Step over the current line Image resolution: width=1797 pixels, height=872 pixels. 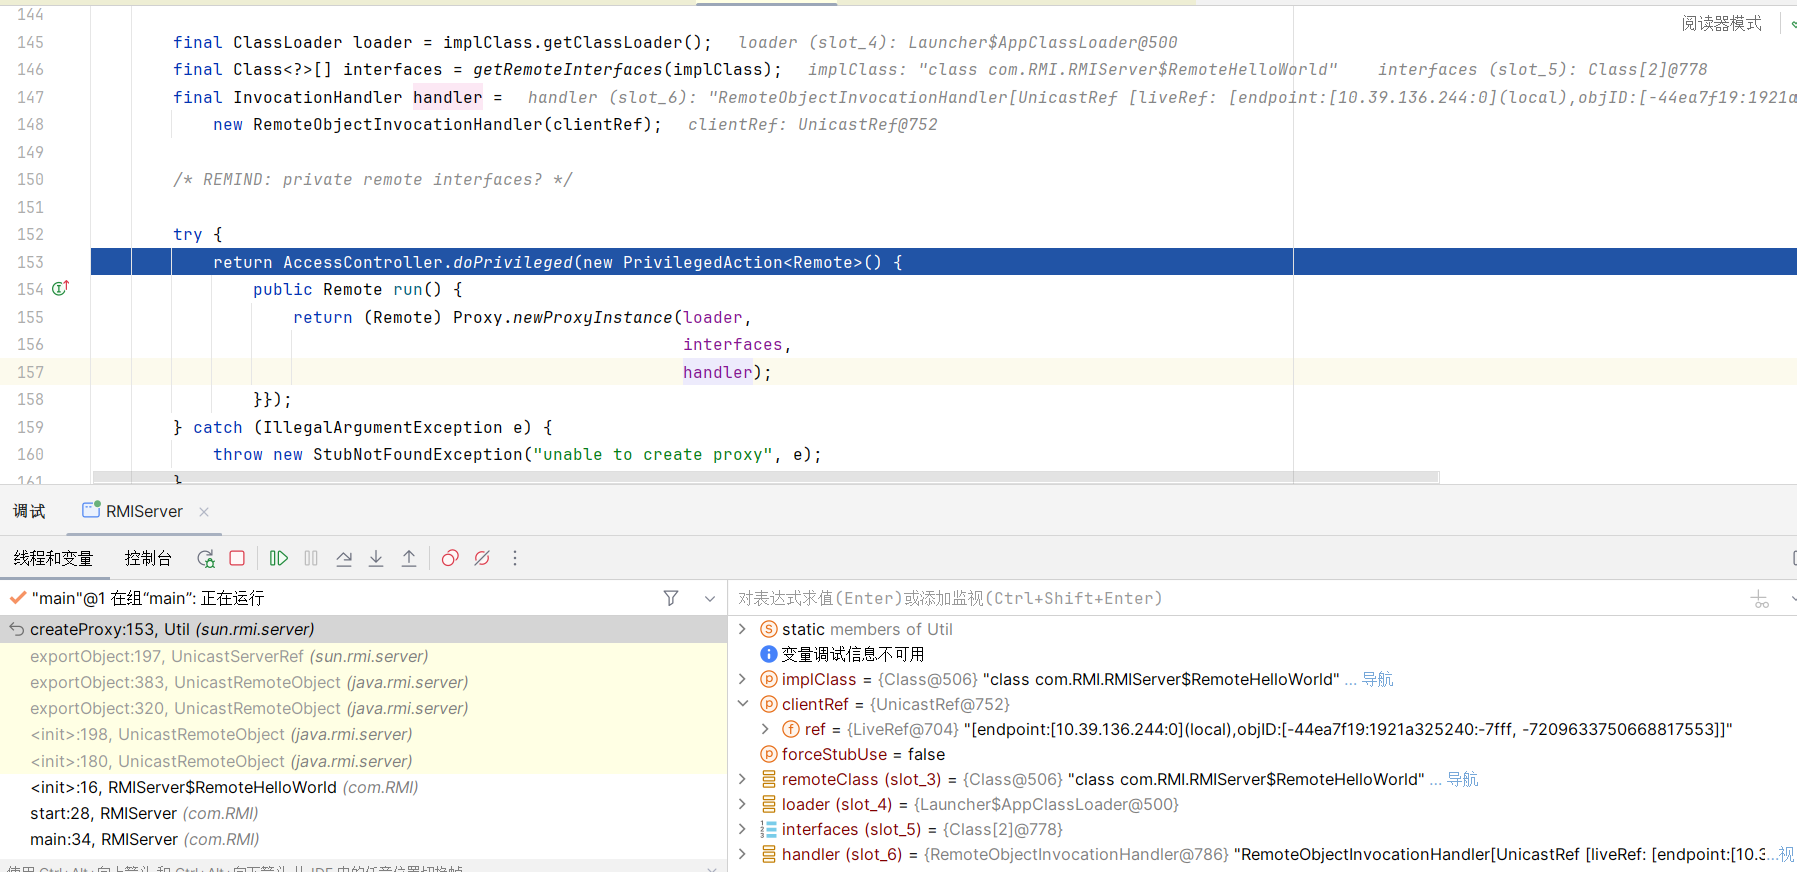point(344,558)
